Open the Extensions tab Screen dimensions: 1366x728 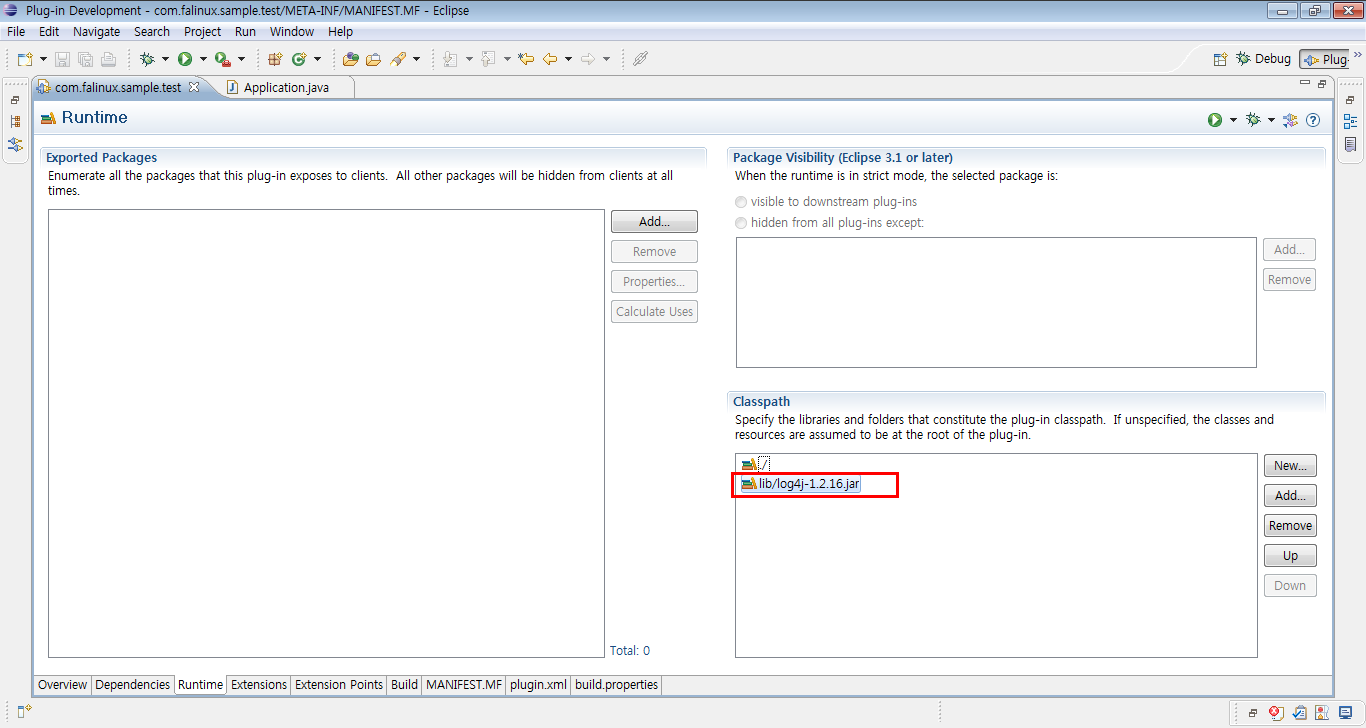[x=258, y=685]
